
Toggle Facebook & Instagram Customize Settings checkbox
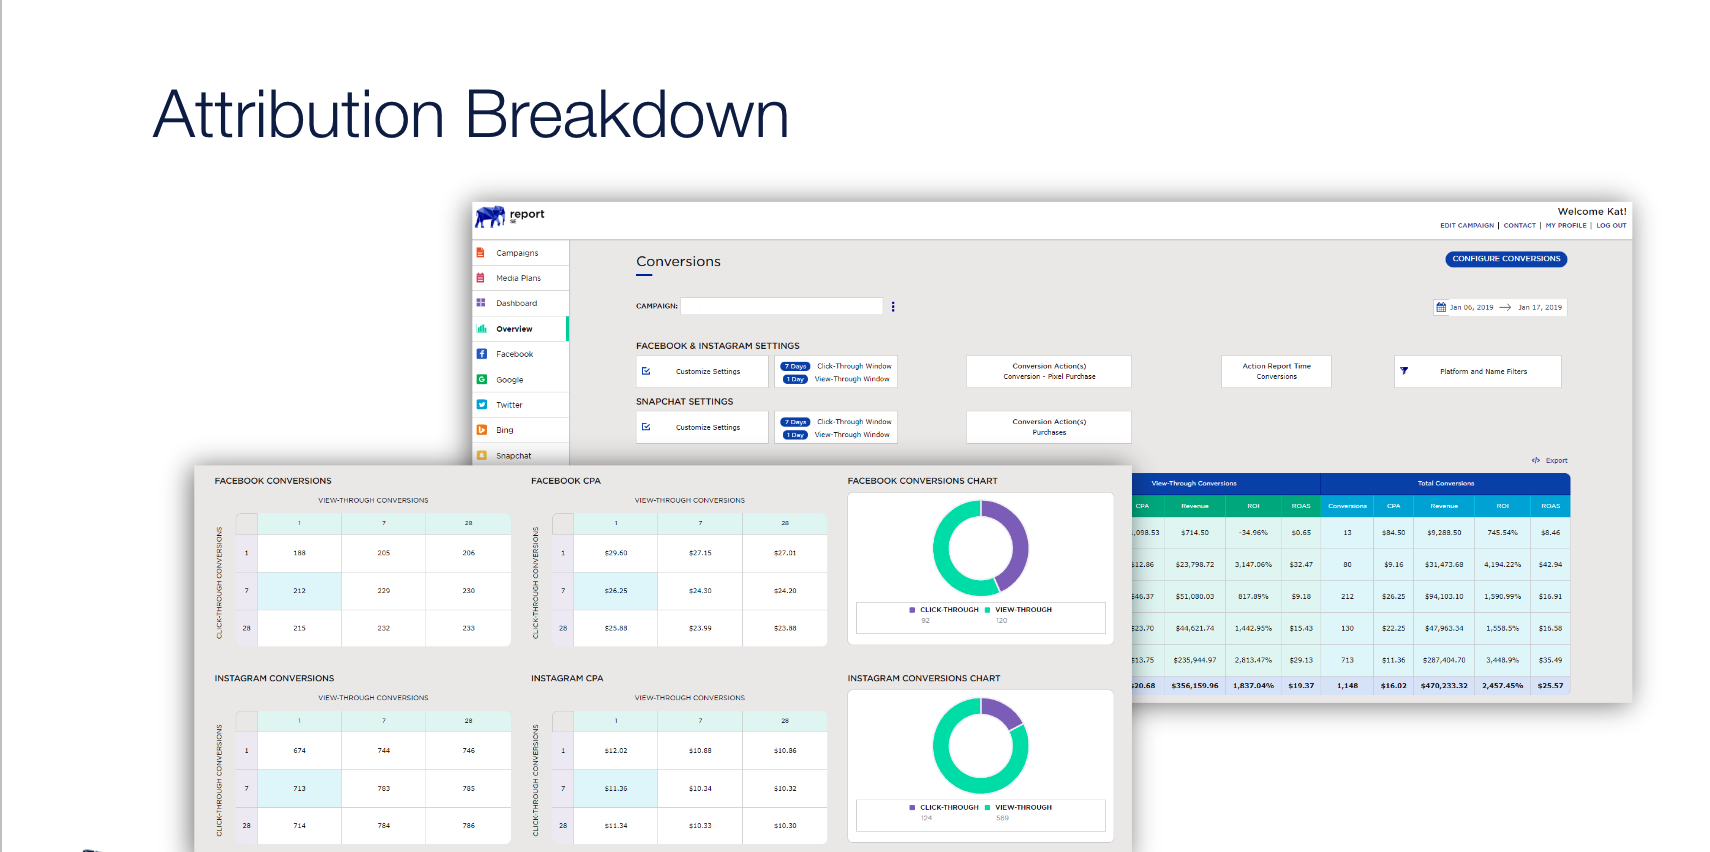click(x=646, y=371)
